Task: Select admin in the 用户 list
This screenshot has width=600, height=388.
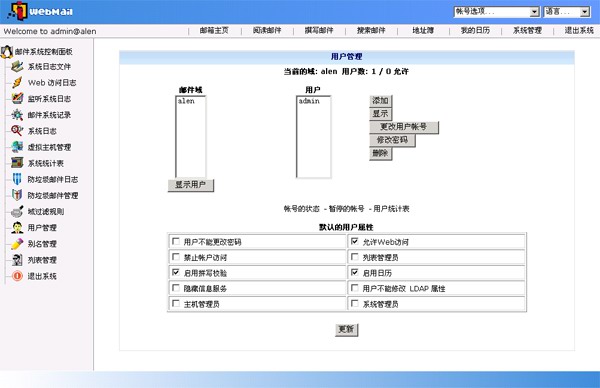Action: point(309,101)
